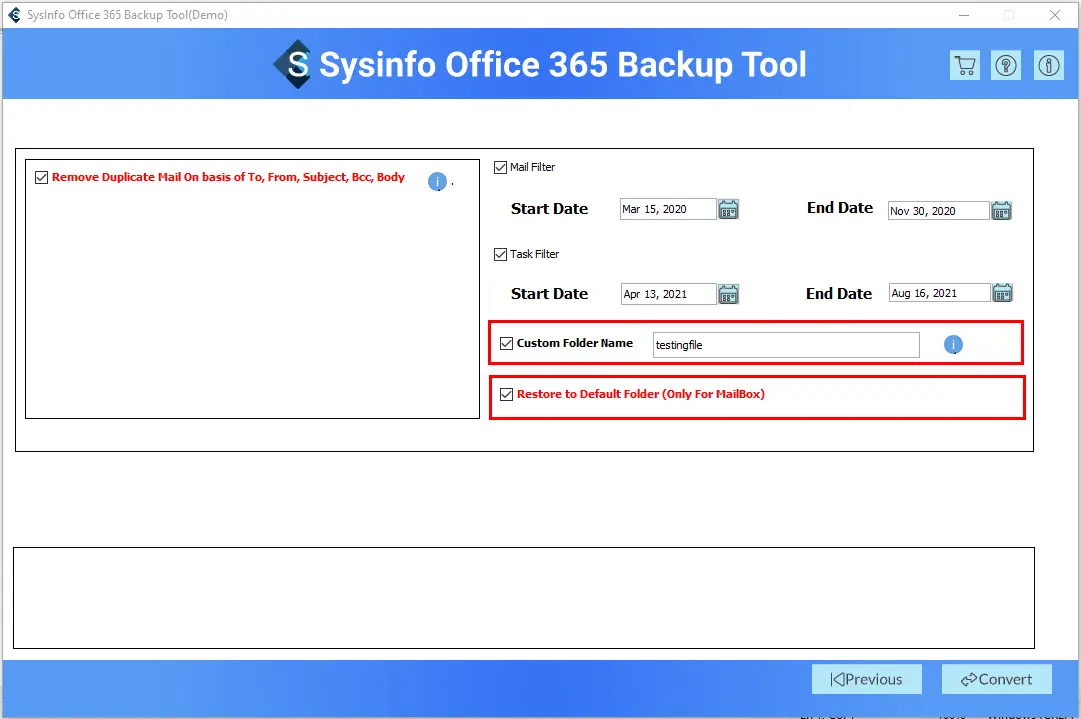The width and height of the screenshot is (1081, 719).
Task: Click Task Filter start date field Apr 13, 2021
Action: point(669,294)
